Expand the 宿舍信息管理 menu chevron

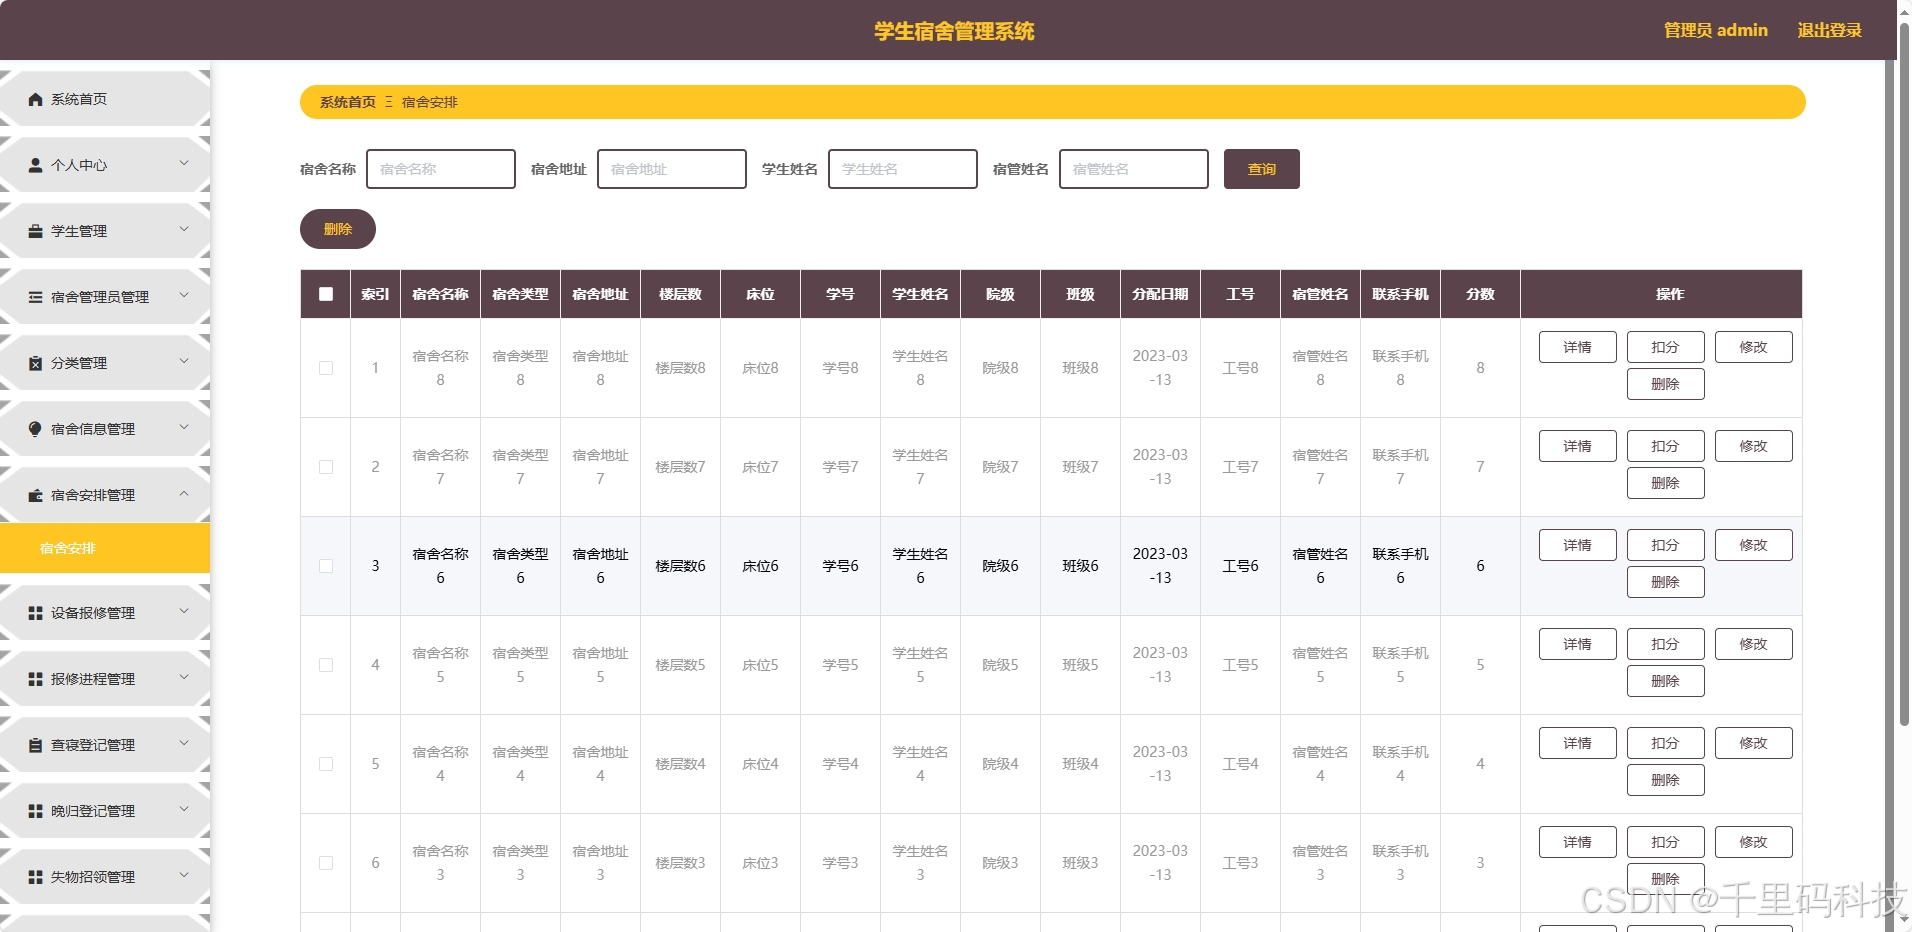click(x=184, y=427)
